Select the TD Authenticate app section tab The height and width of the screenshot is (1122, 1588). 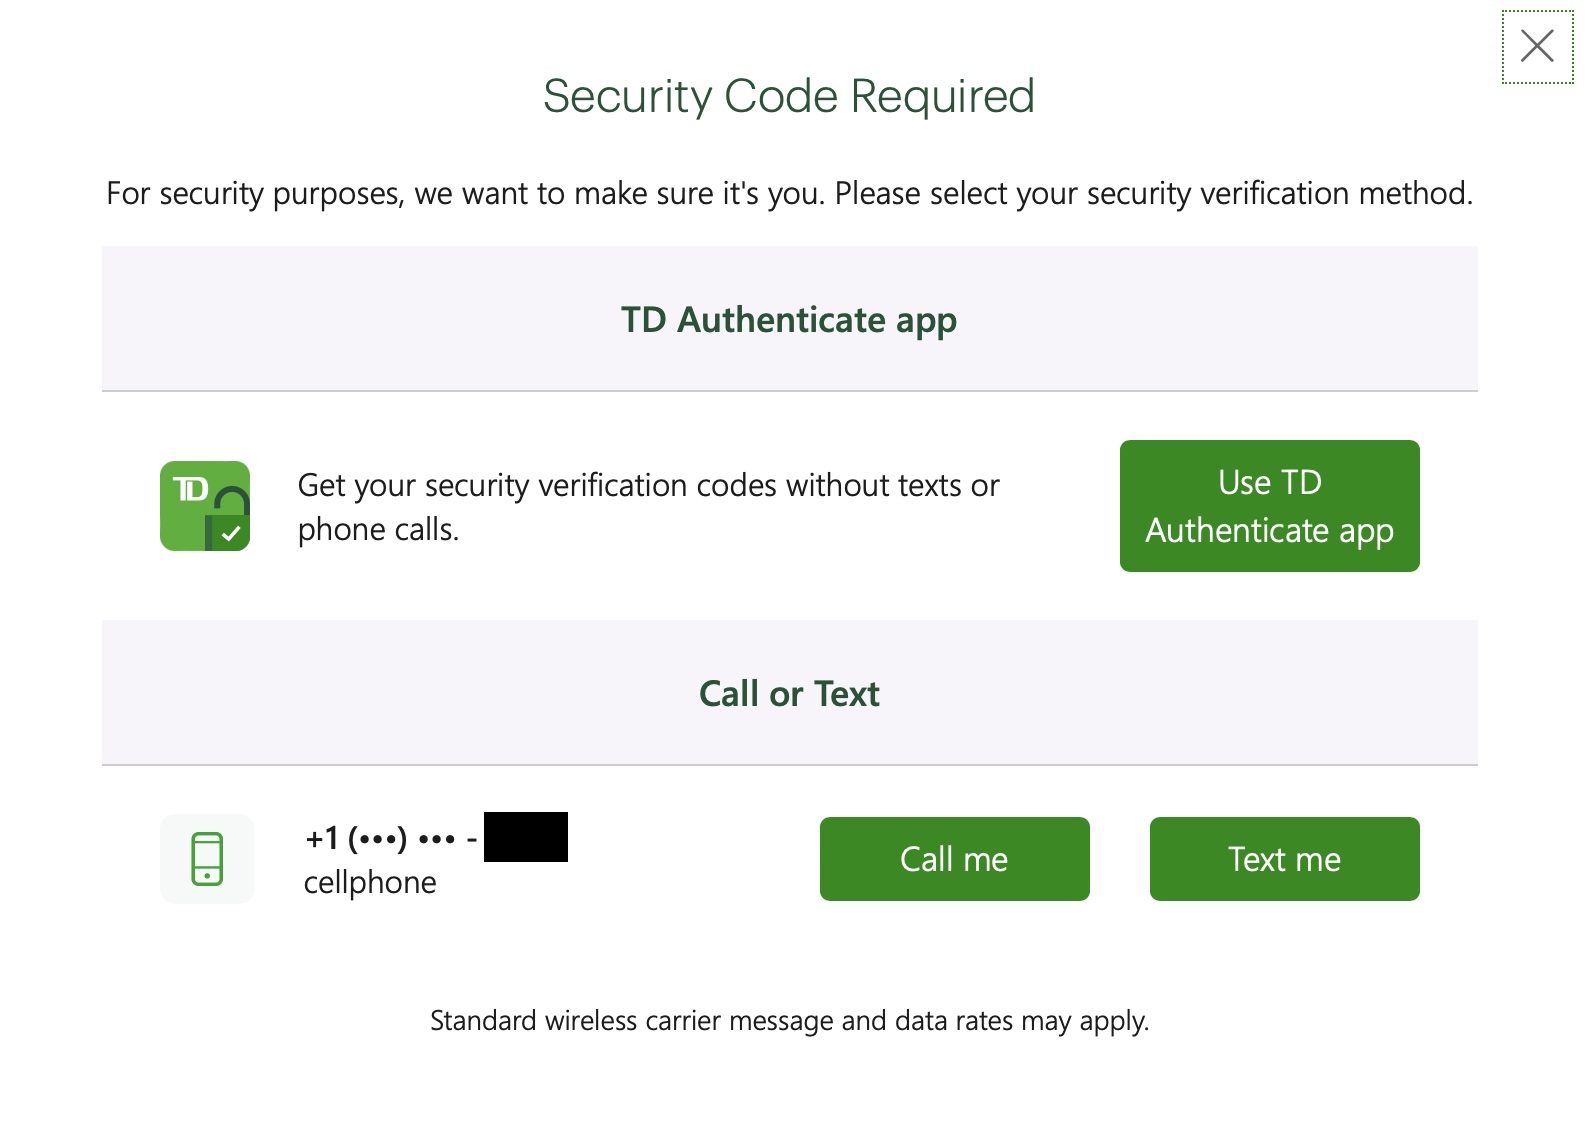click(x=789, y=320)
